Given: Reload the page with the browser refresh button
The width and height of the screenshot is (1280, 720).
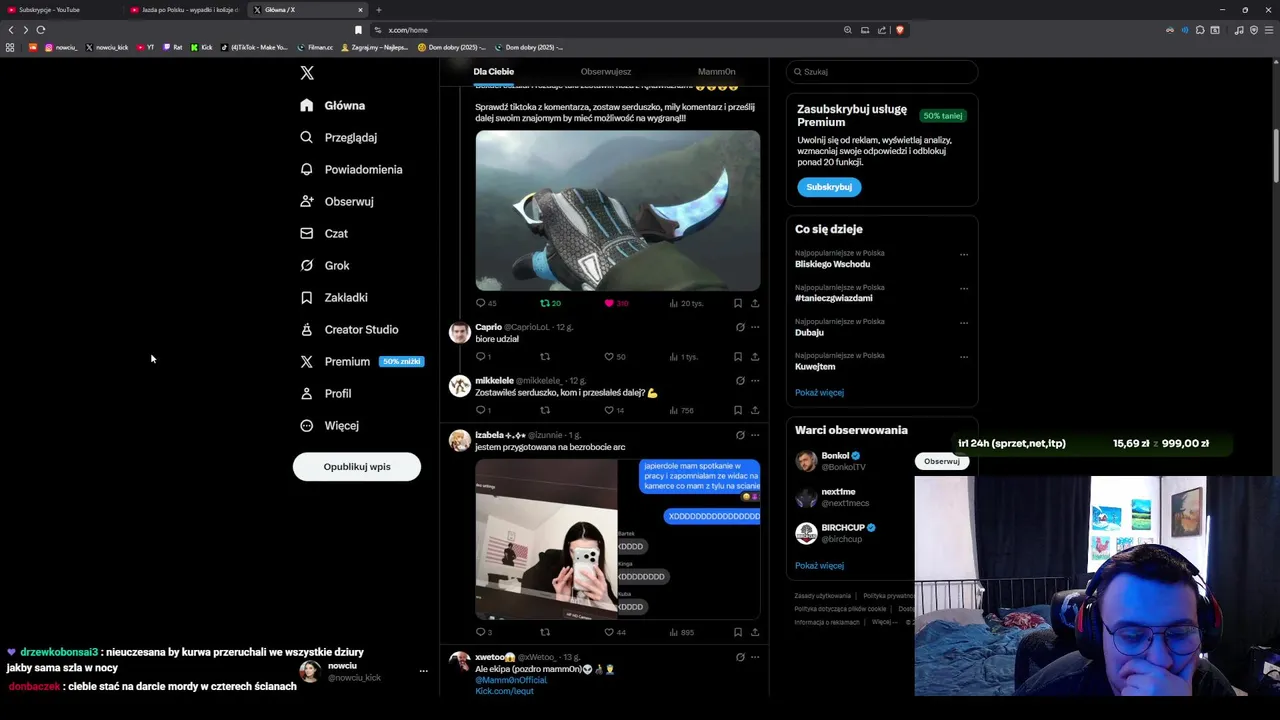Looking at the screenshot, I should 41,30.
